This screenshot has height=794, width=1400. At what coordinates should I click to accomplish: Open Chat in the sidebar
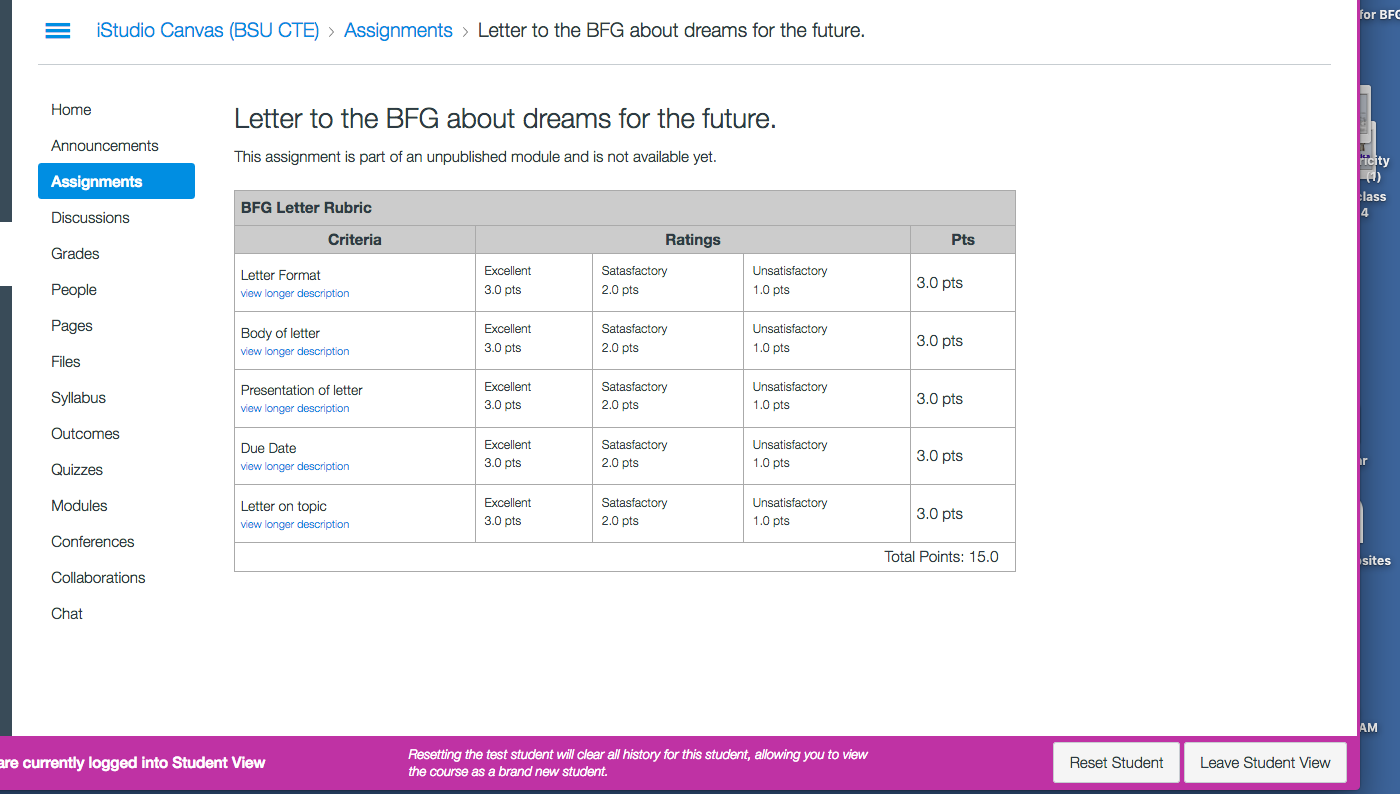(x=67, y=614)
